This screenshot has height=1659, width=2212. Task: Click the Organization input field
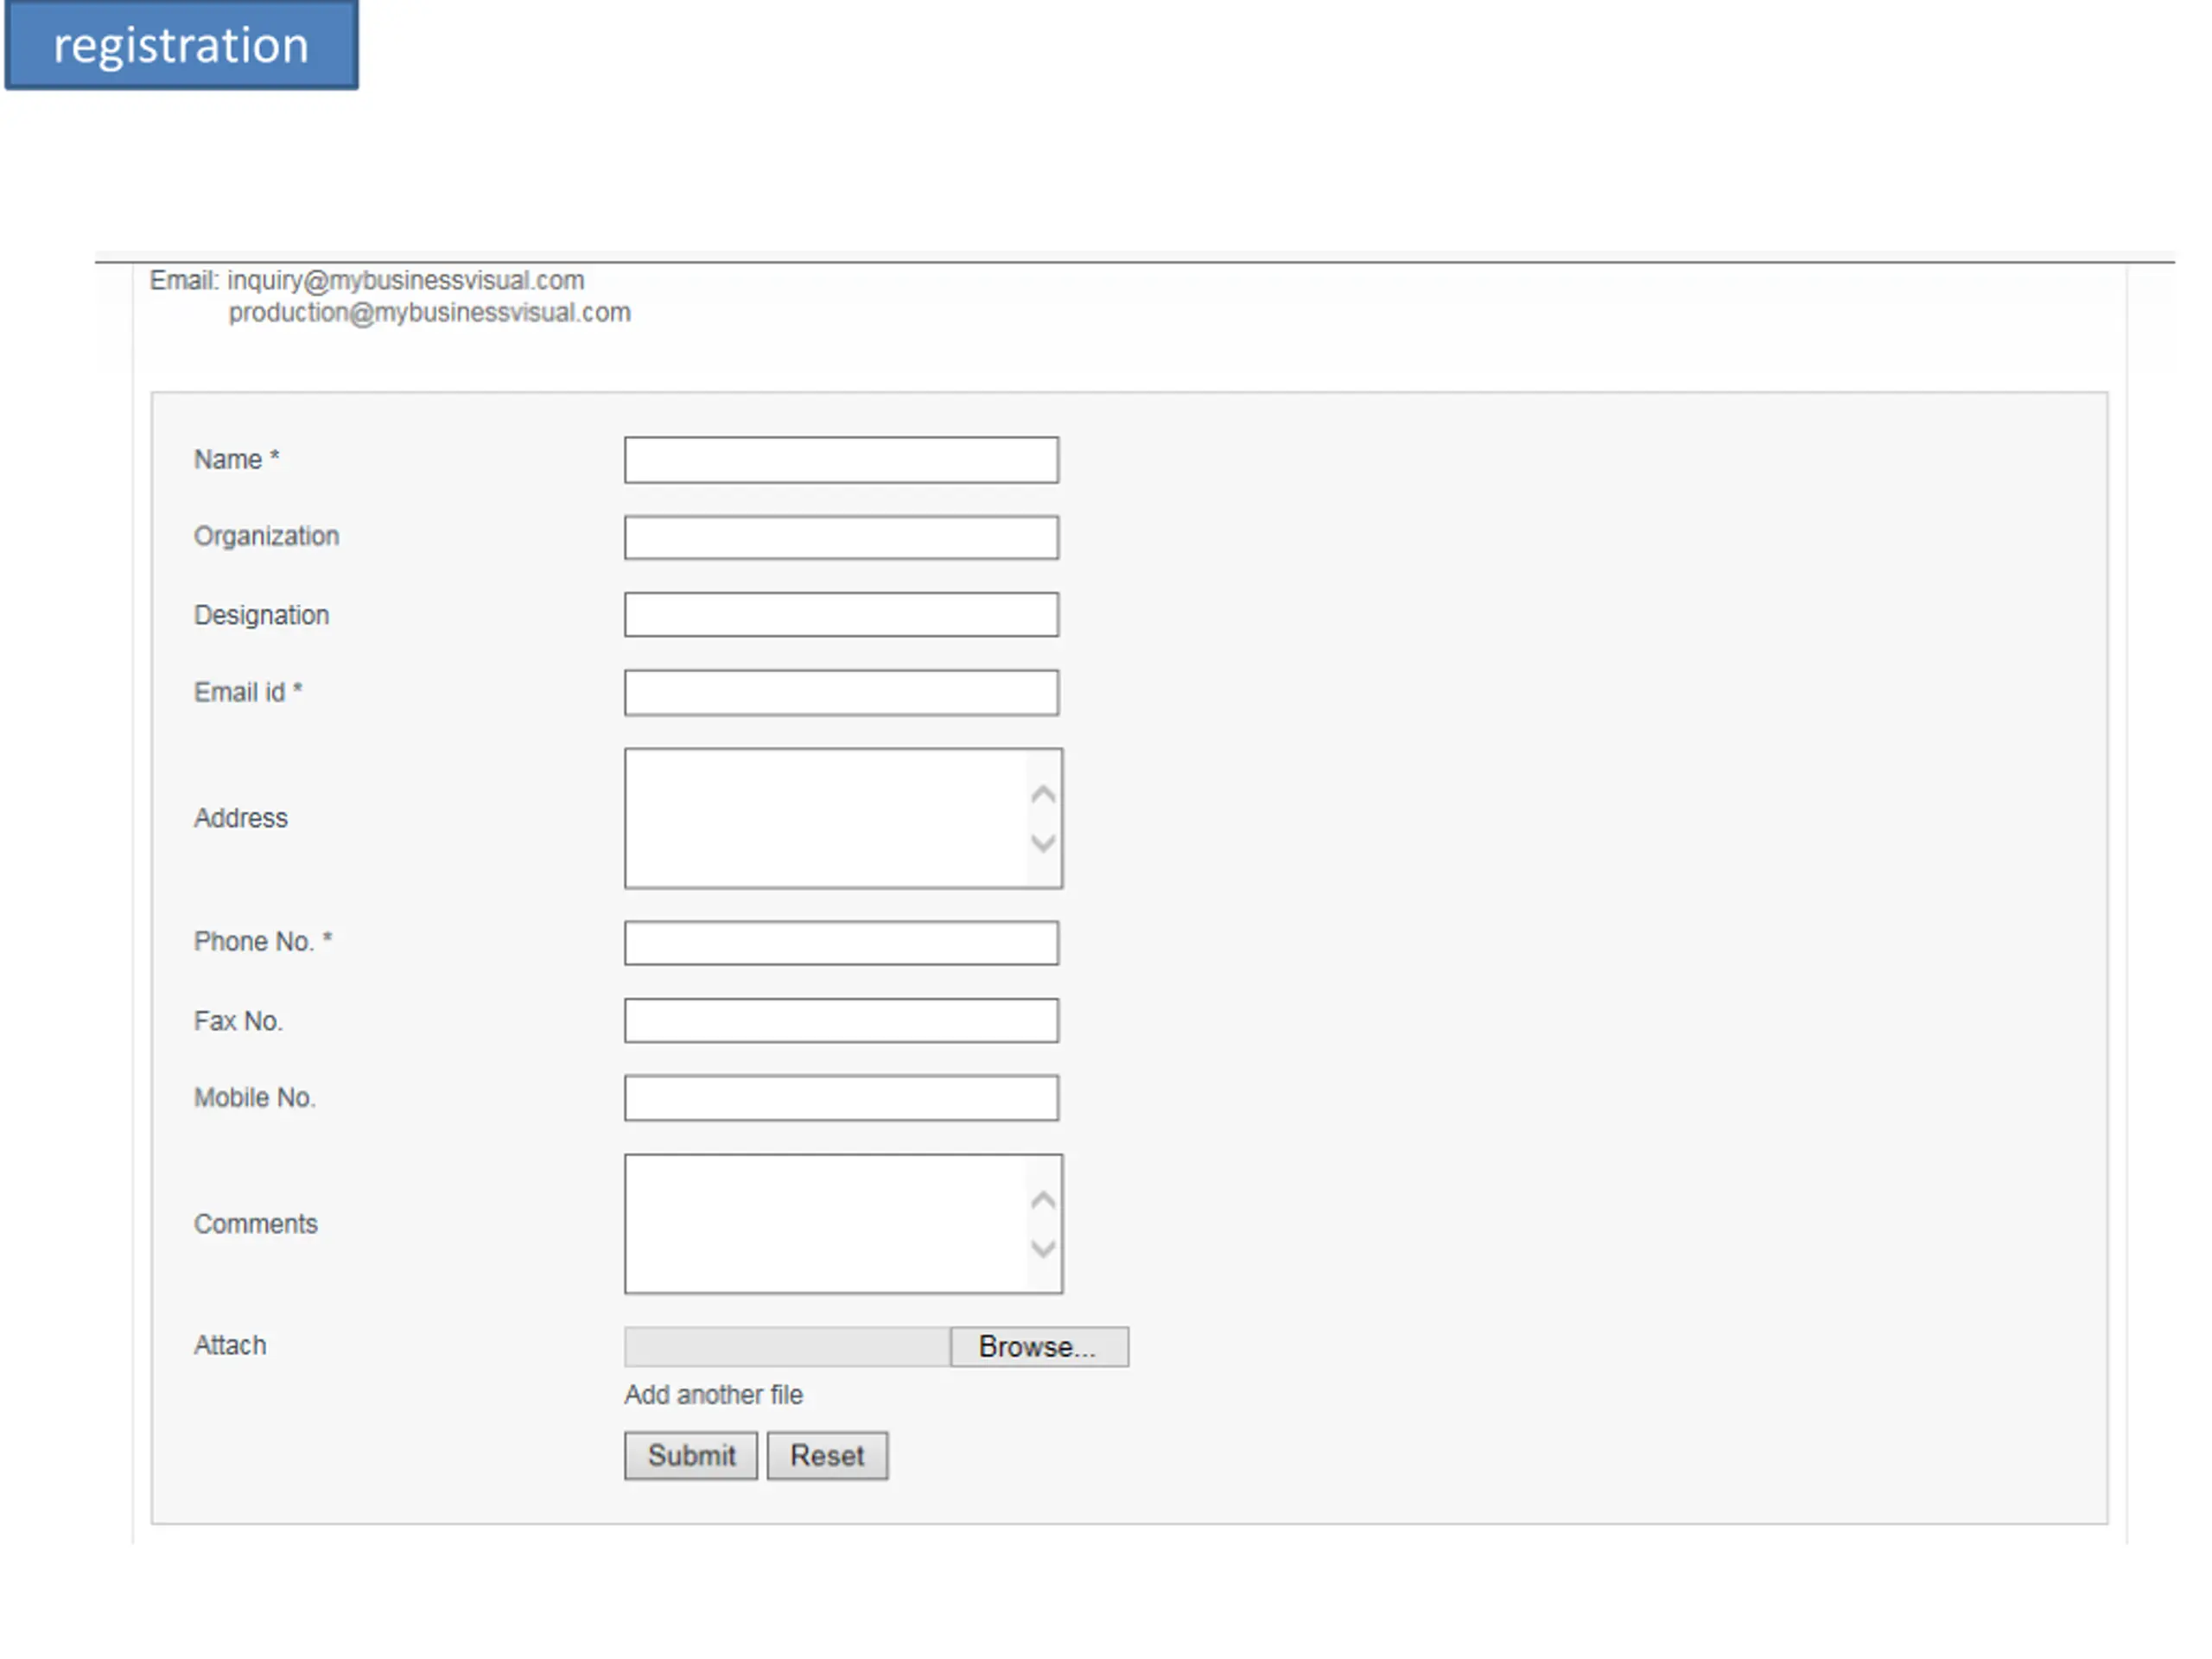point(841,537)
